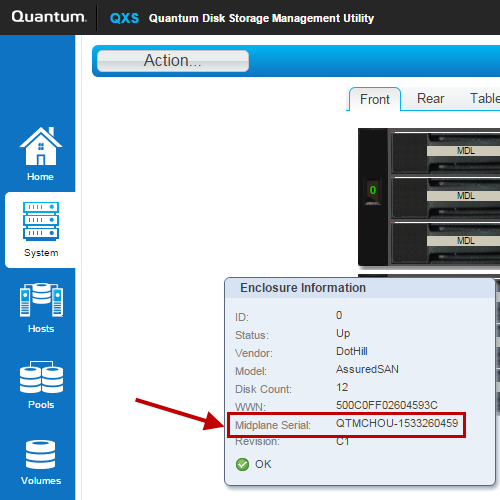Click the green OK status icon
The height and width of the screenshot is (500, 500).
(242, 464)
